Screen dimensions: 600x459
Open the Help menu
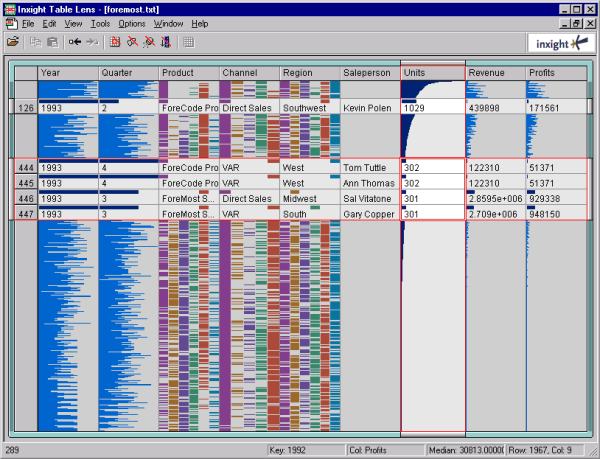click(199, 24)
